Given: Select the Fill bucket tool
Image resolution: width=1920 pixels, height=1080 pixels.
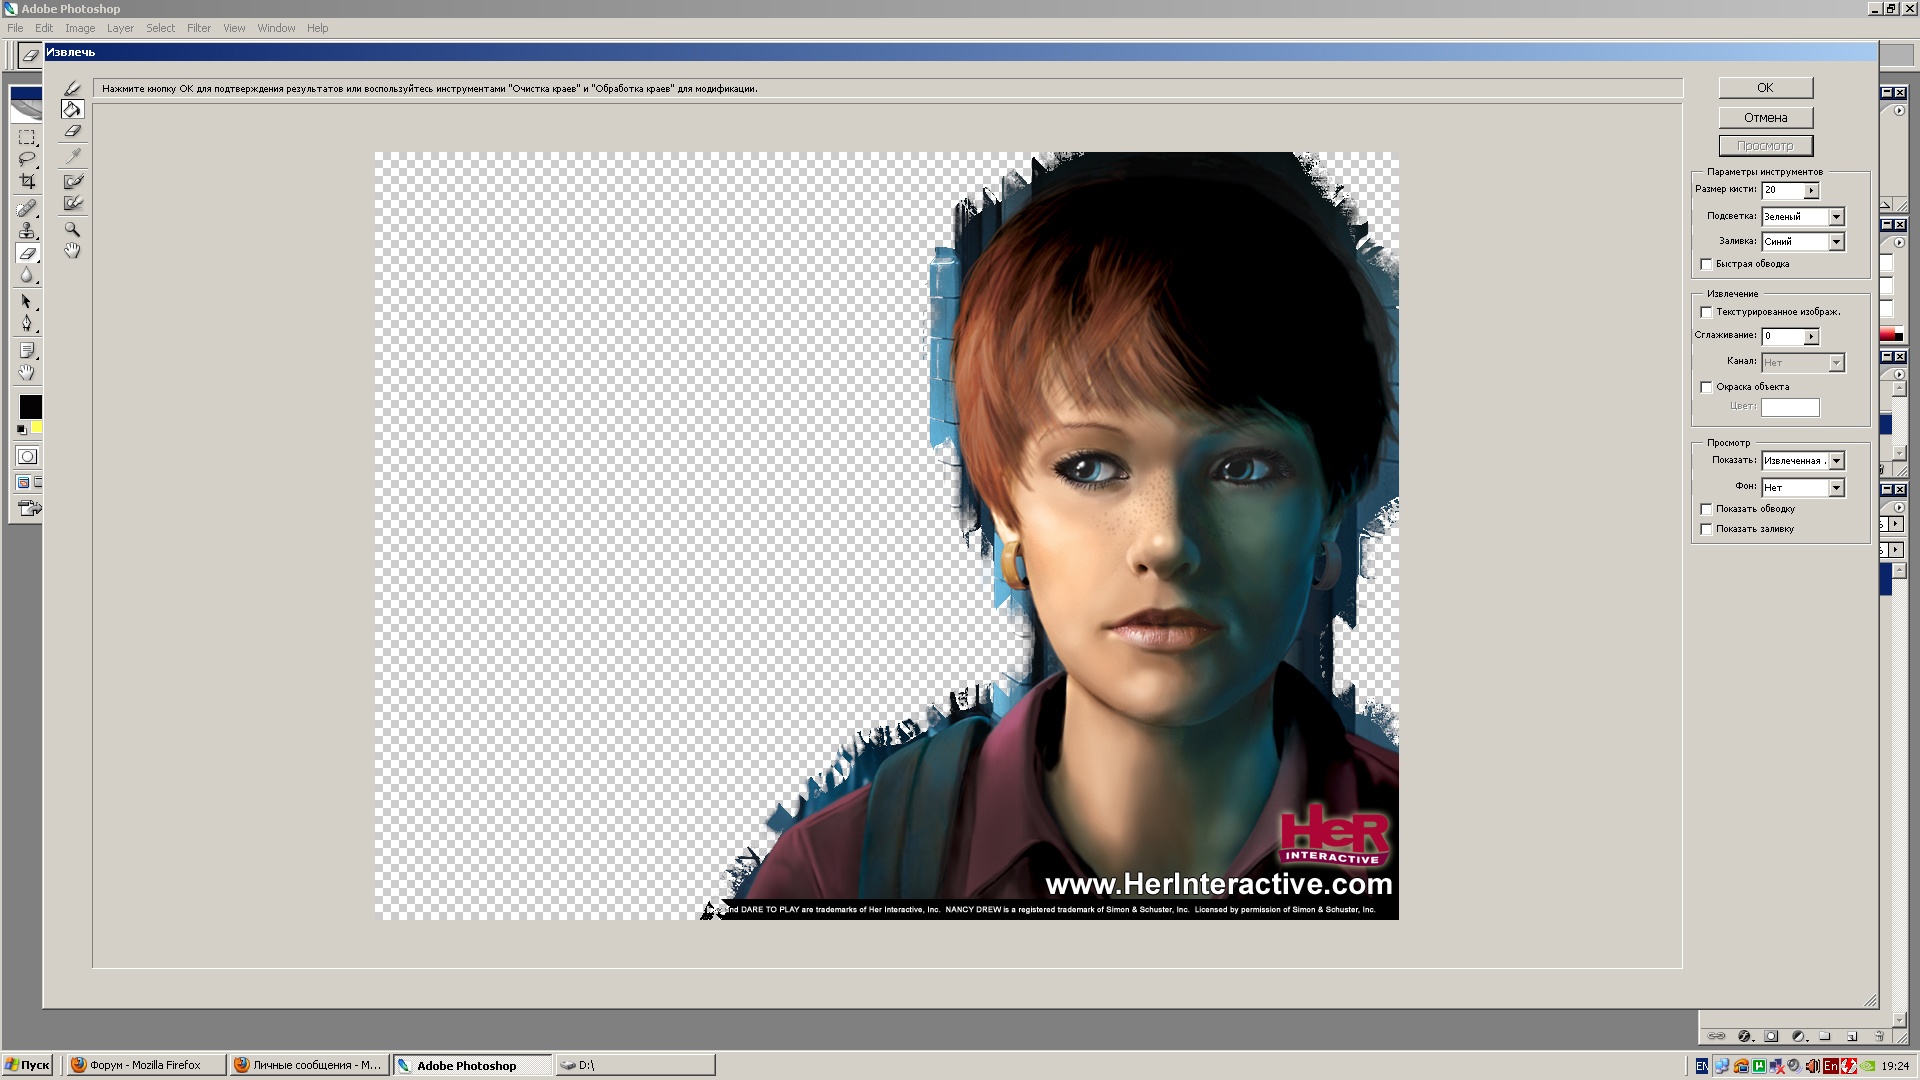Looking at the screenshot, I should tap(72, 109).
